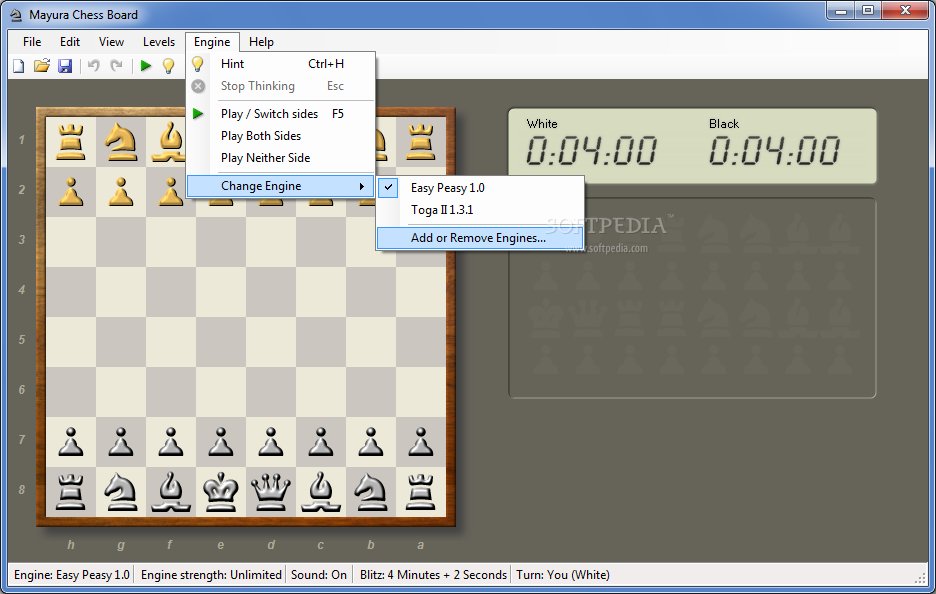Image resolution: width=936 pixels, height=594 pixels.
Task: Choose Hint from the Engine menu
Action: 280,64
